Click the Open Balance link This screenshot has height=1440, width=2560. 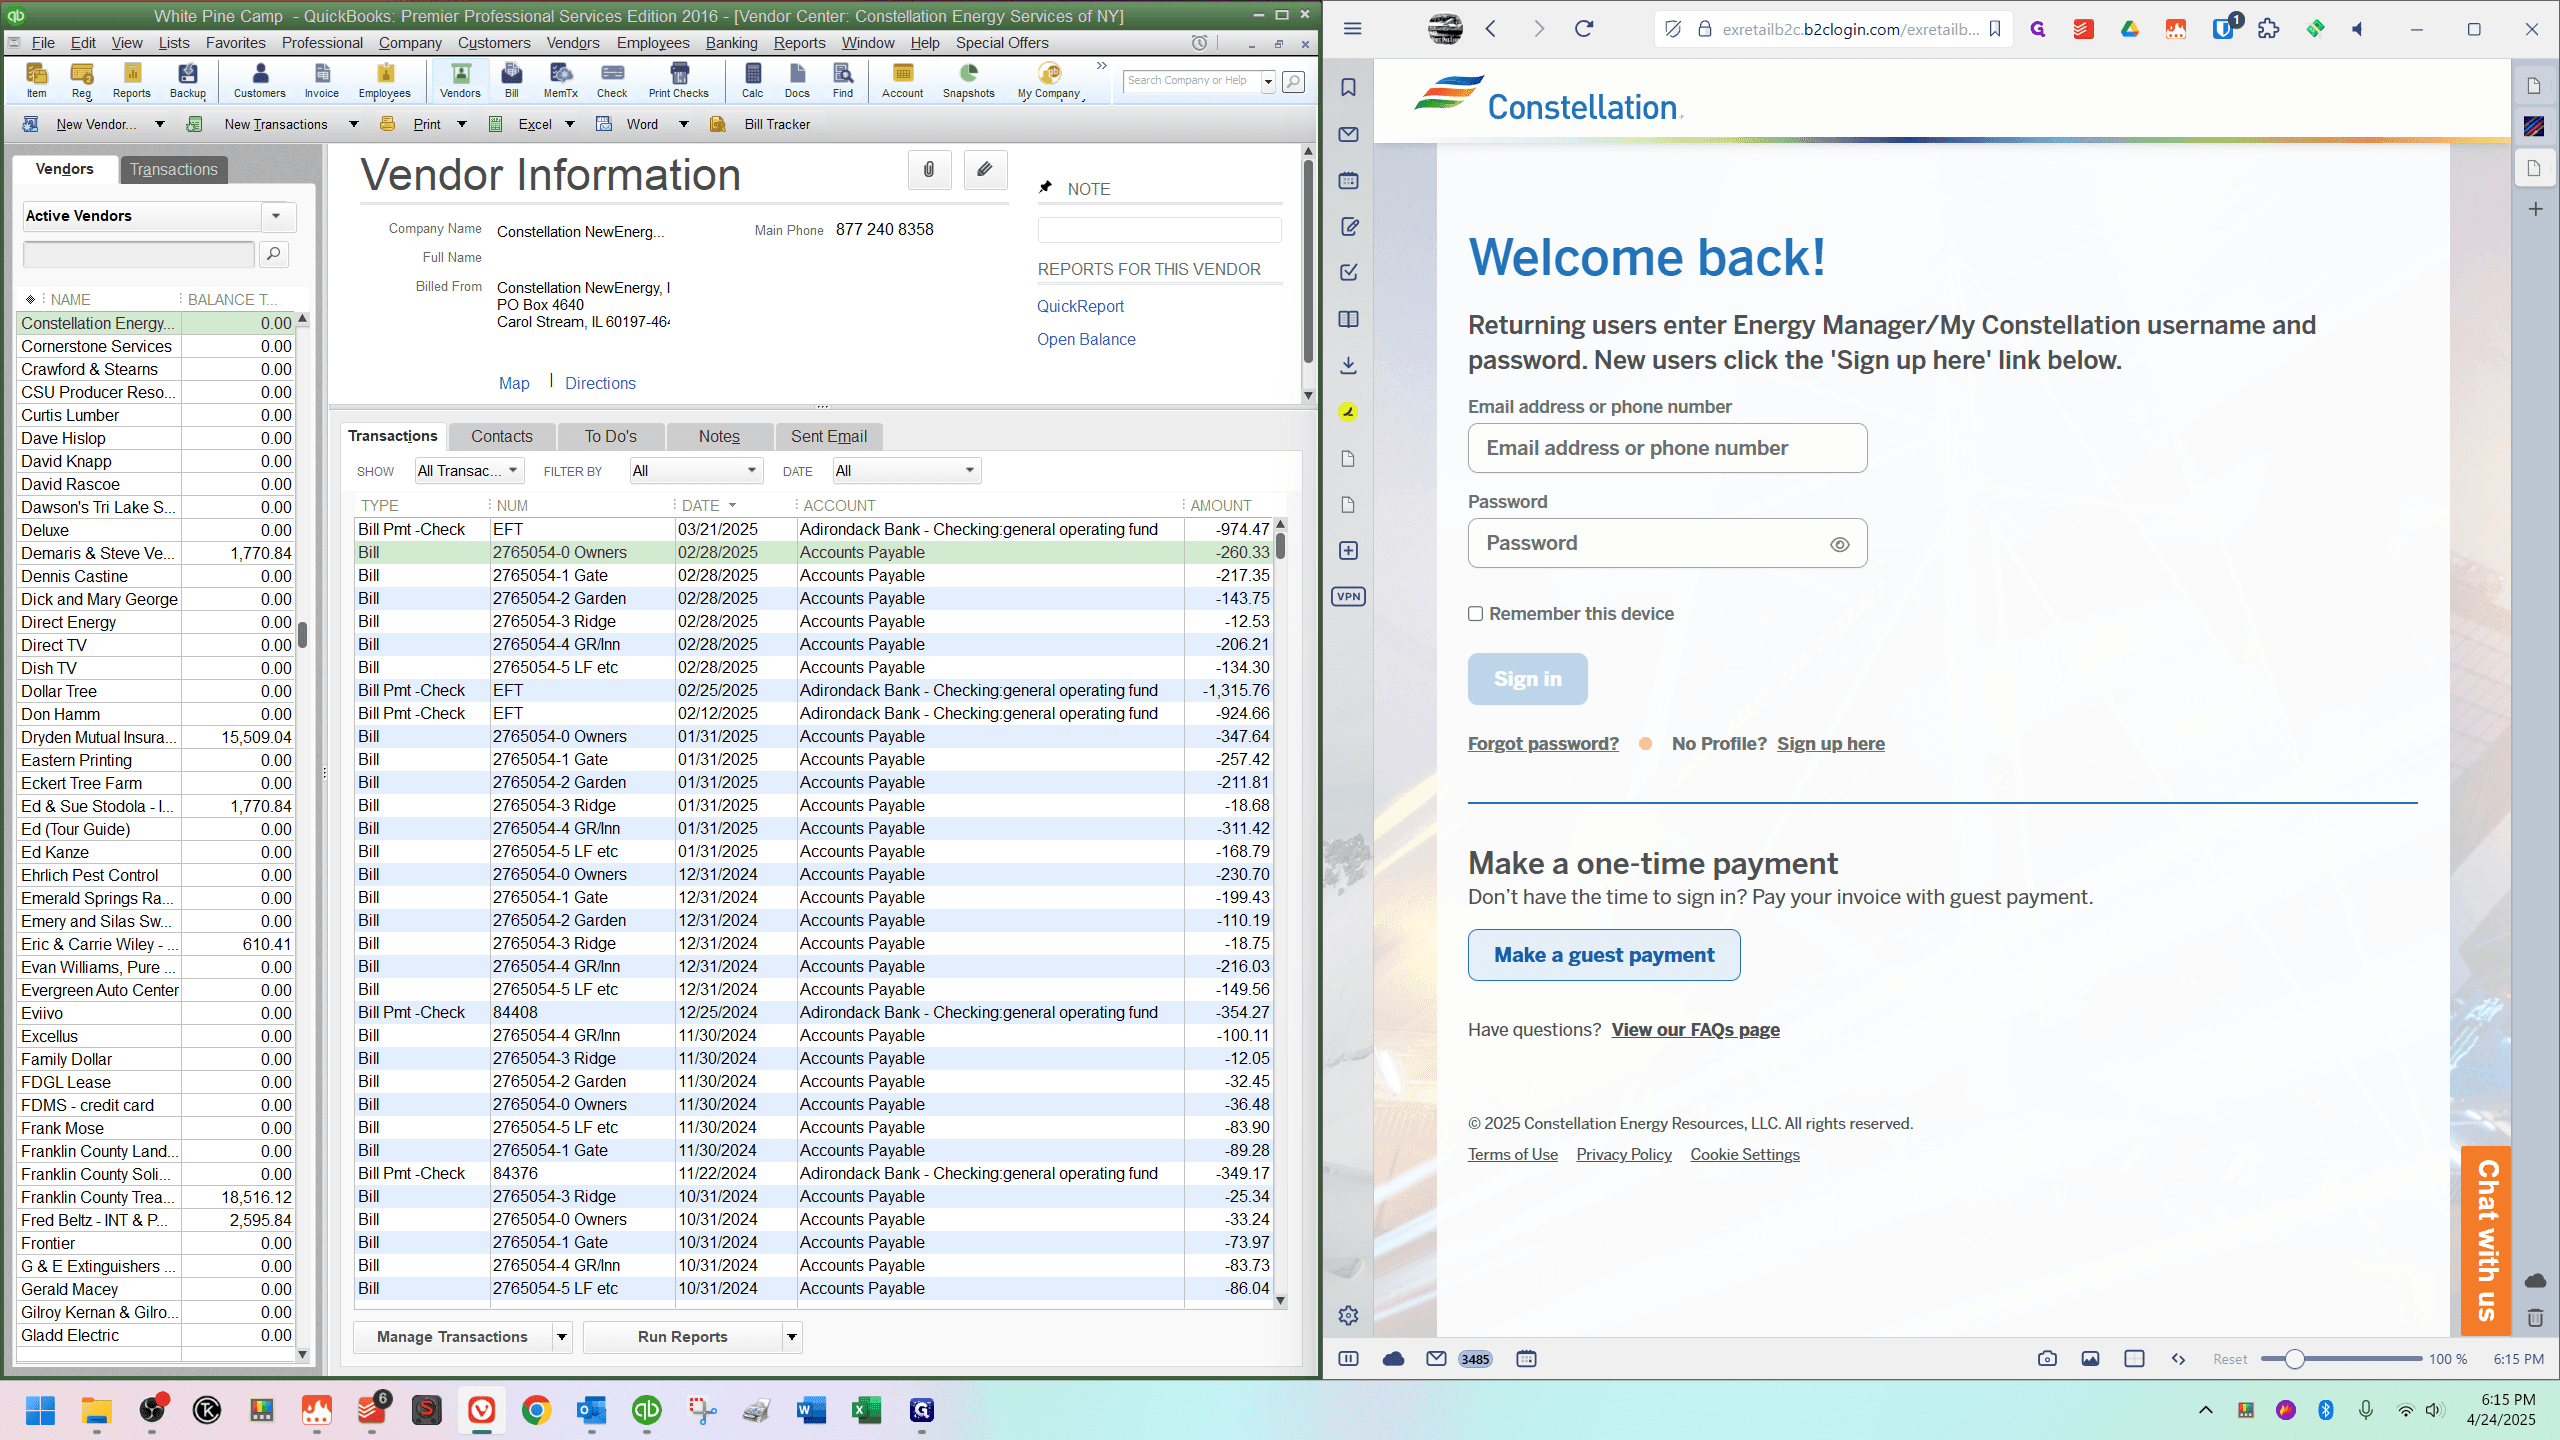pyautogui.click(x=1086, y=339)
